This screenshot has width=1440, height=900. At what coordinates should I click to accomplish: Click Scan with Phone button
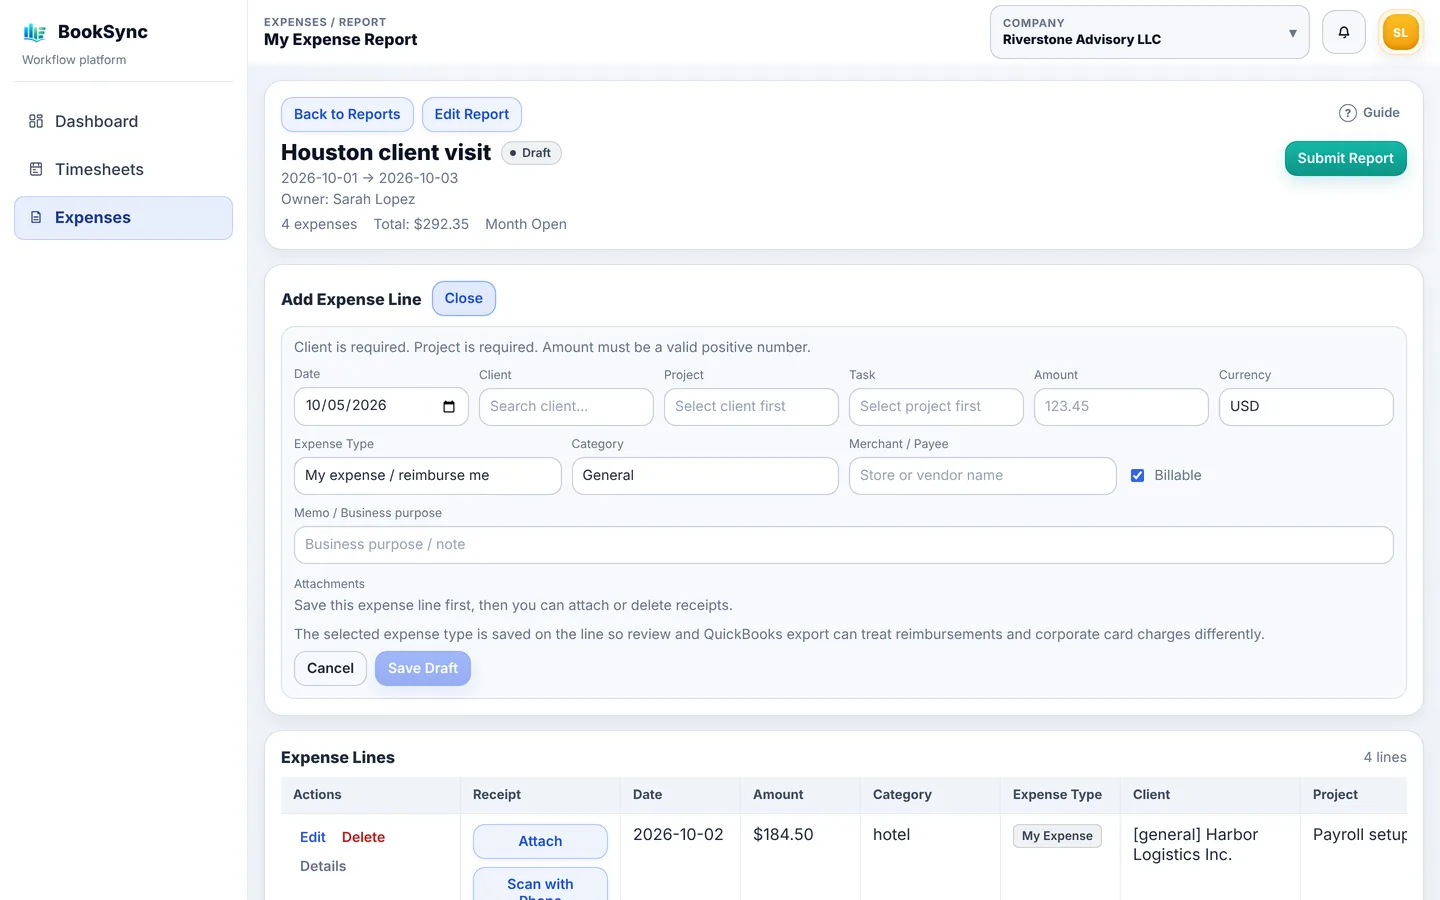click(x=540, y=884)
